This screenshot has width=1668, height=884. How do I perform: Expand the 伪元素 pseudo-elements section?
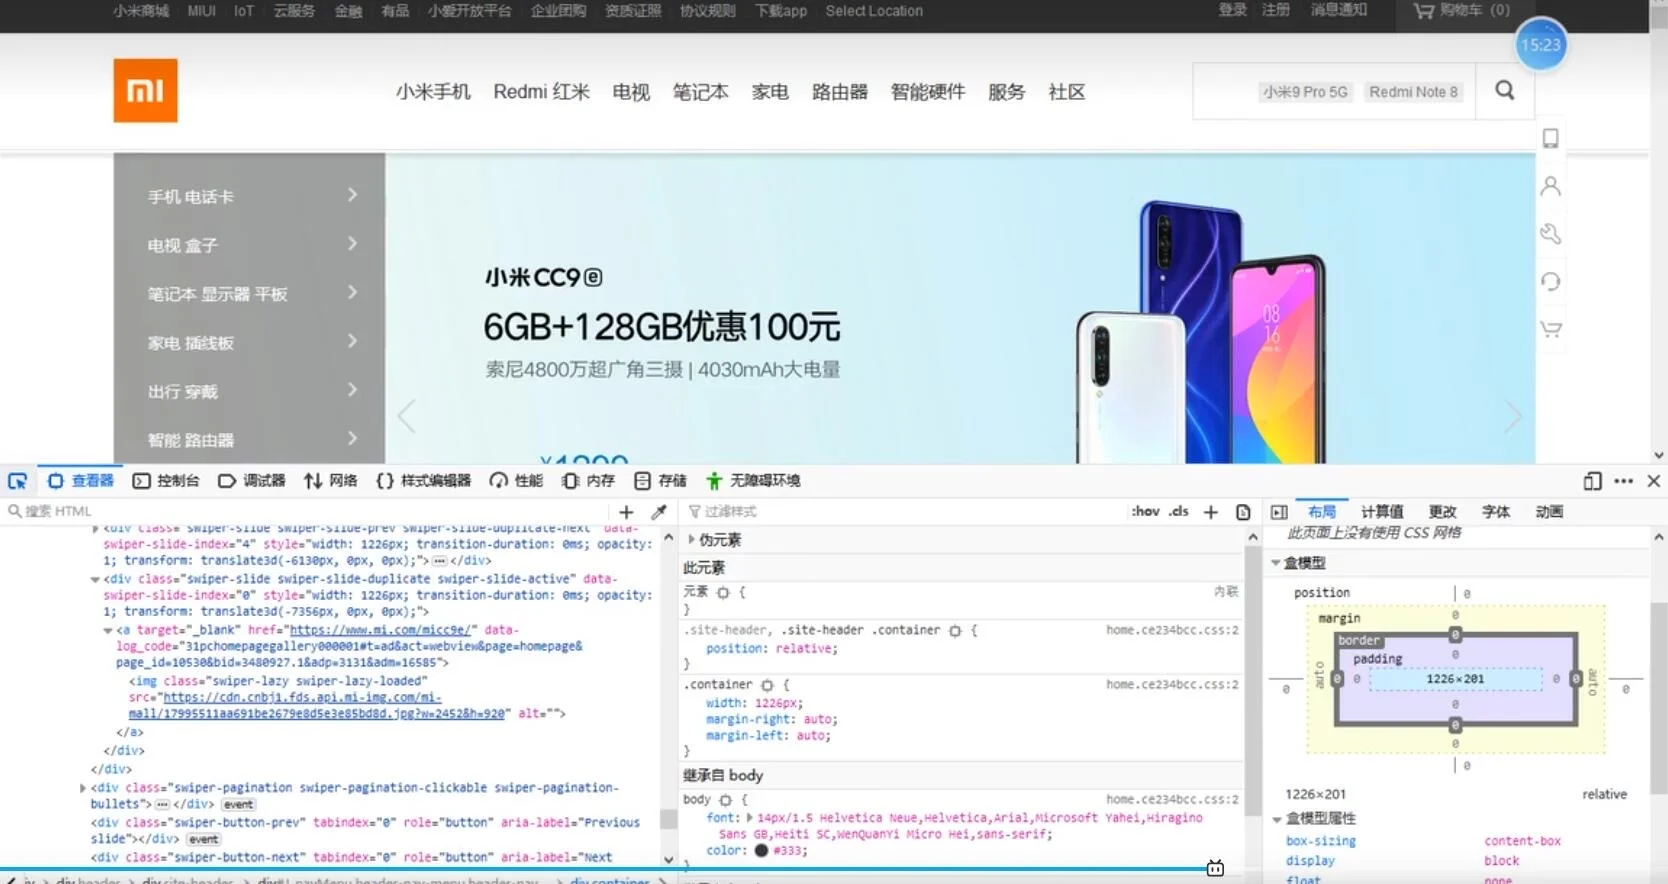point(691,539)
